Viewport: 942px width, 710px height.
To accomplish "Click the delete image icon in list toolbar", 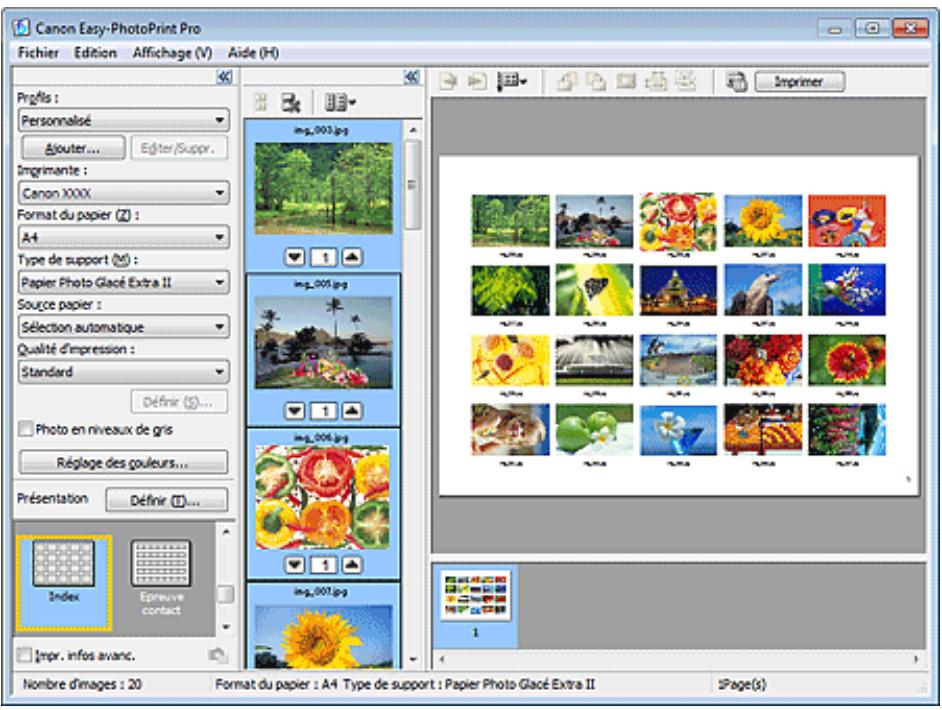I will pyautogui.click(x=291, y=103).
